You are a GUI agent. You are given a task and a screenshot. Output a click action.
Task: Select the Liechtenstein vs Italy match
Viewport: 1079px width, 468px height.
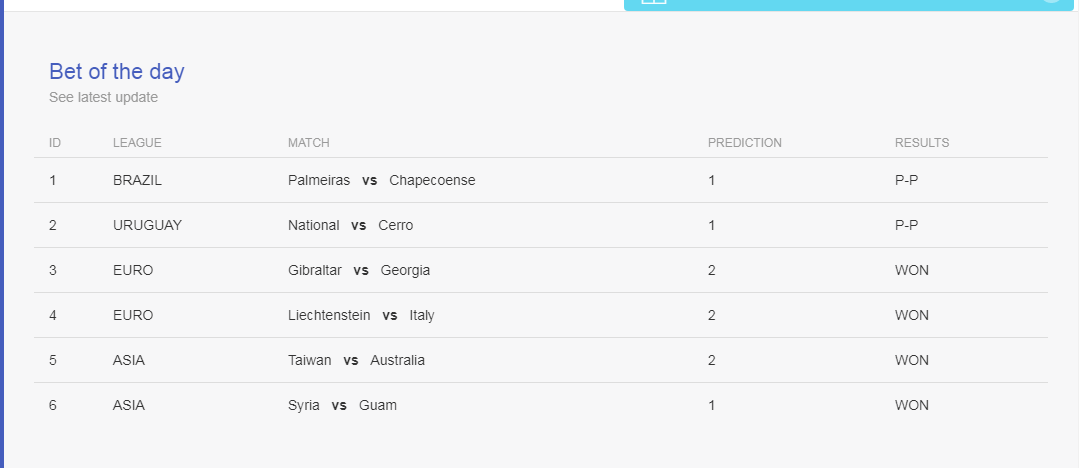coord(361,315)
